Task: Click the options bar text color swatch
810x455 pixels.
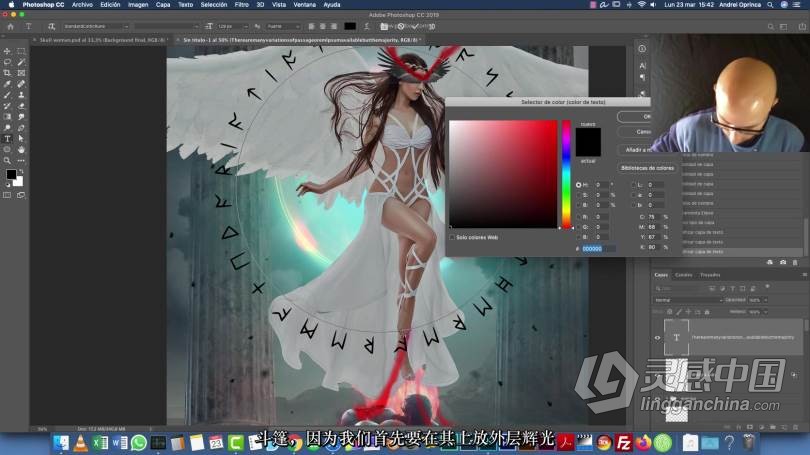Action: click(350, 26)
